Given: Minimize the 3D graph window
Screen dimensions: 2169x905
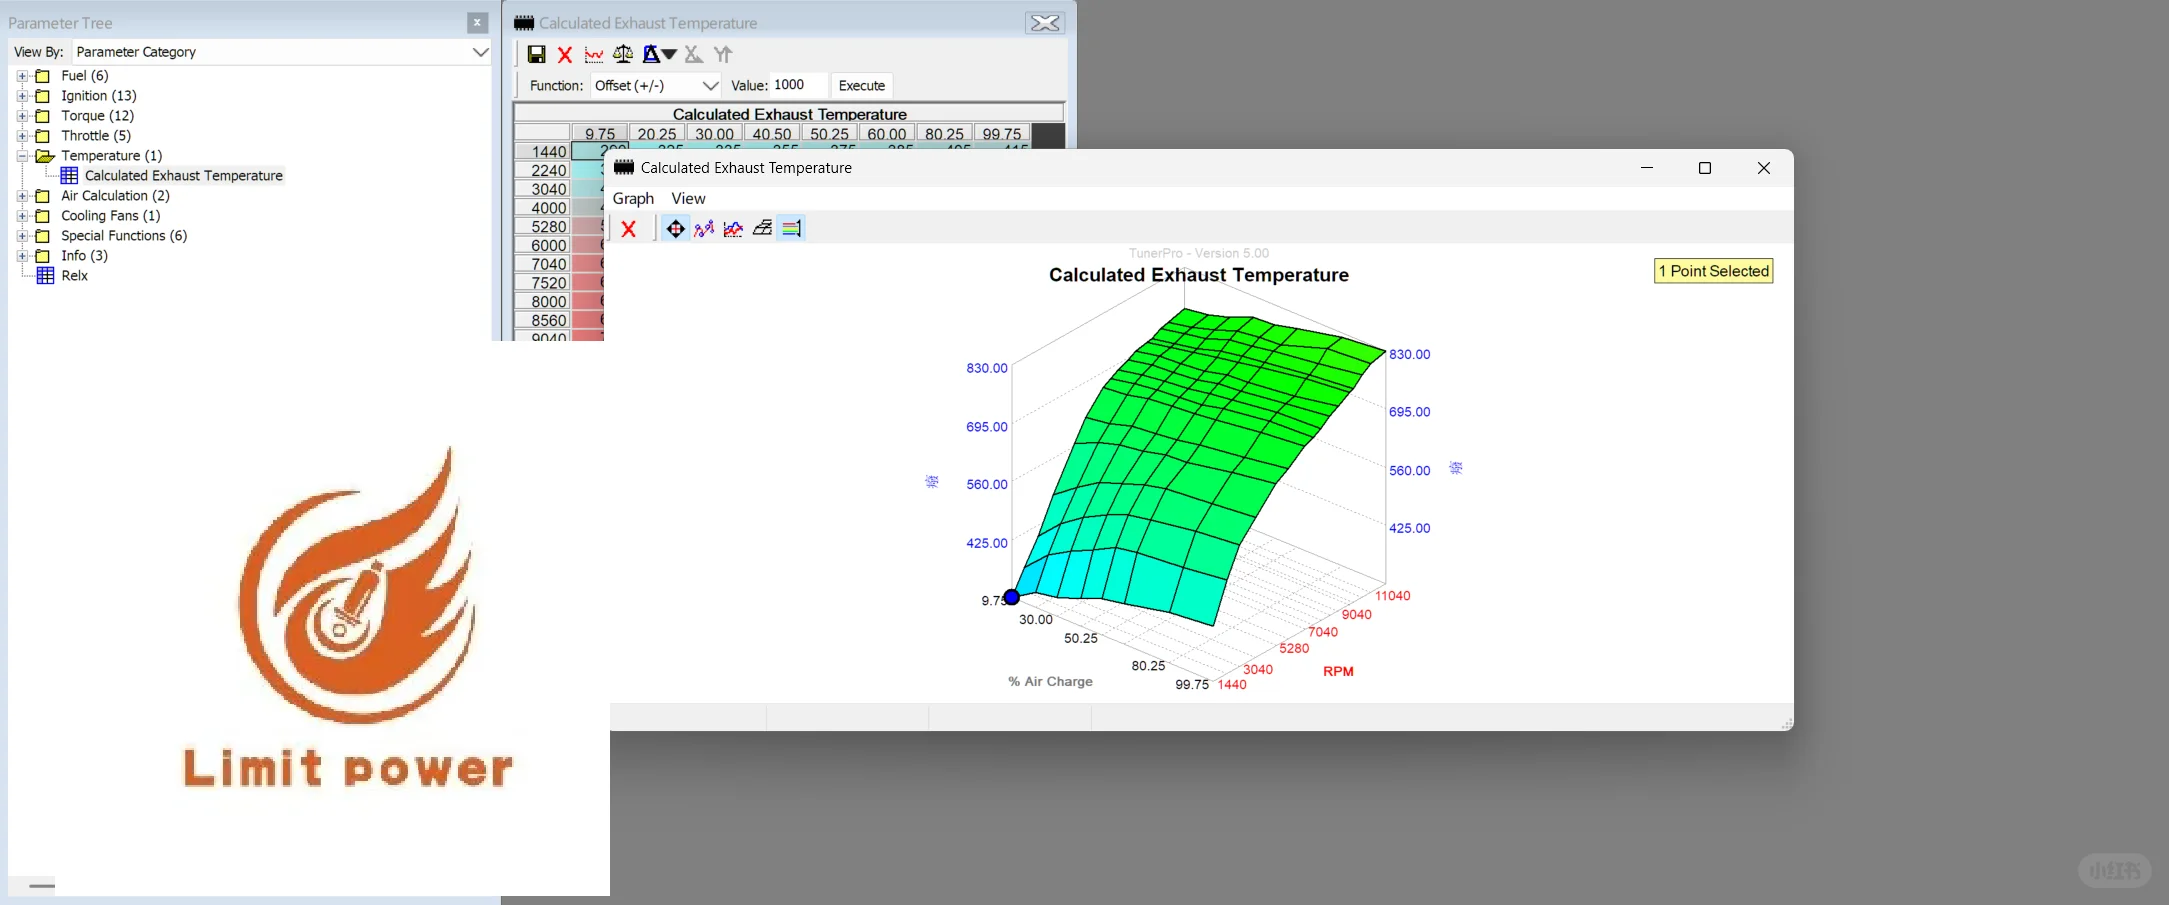Looking at the screenshot, I should [1647, 168].
